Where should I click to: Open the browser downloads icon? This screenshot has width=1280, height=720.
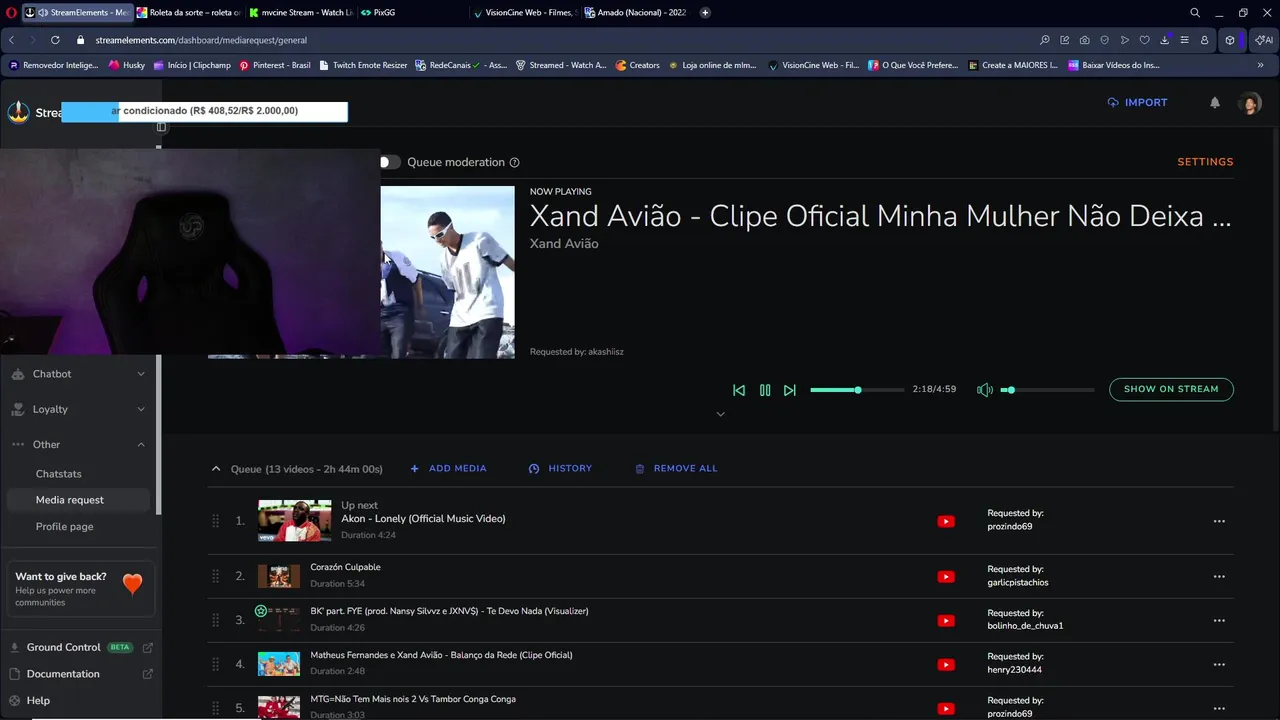pyautogui.click(x=1165, y=40)
